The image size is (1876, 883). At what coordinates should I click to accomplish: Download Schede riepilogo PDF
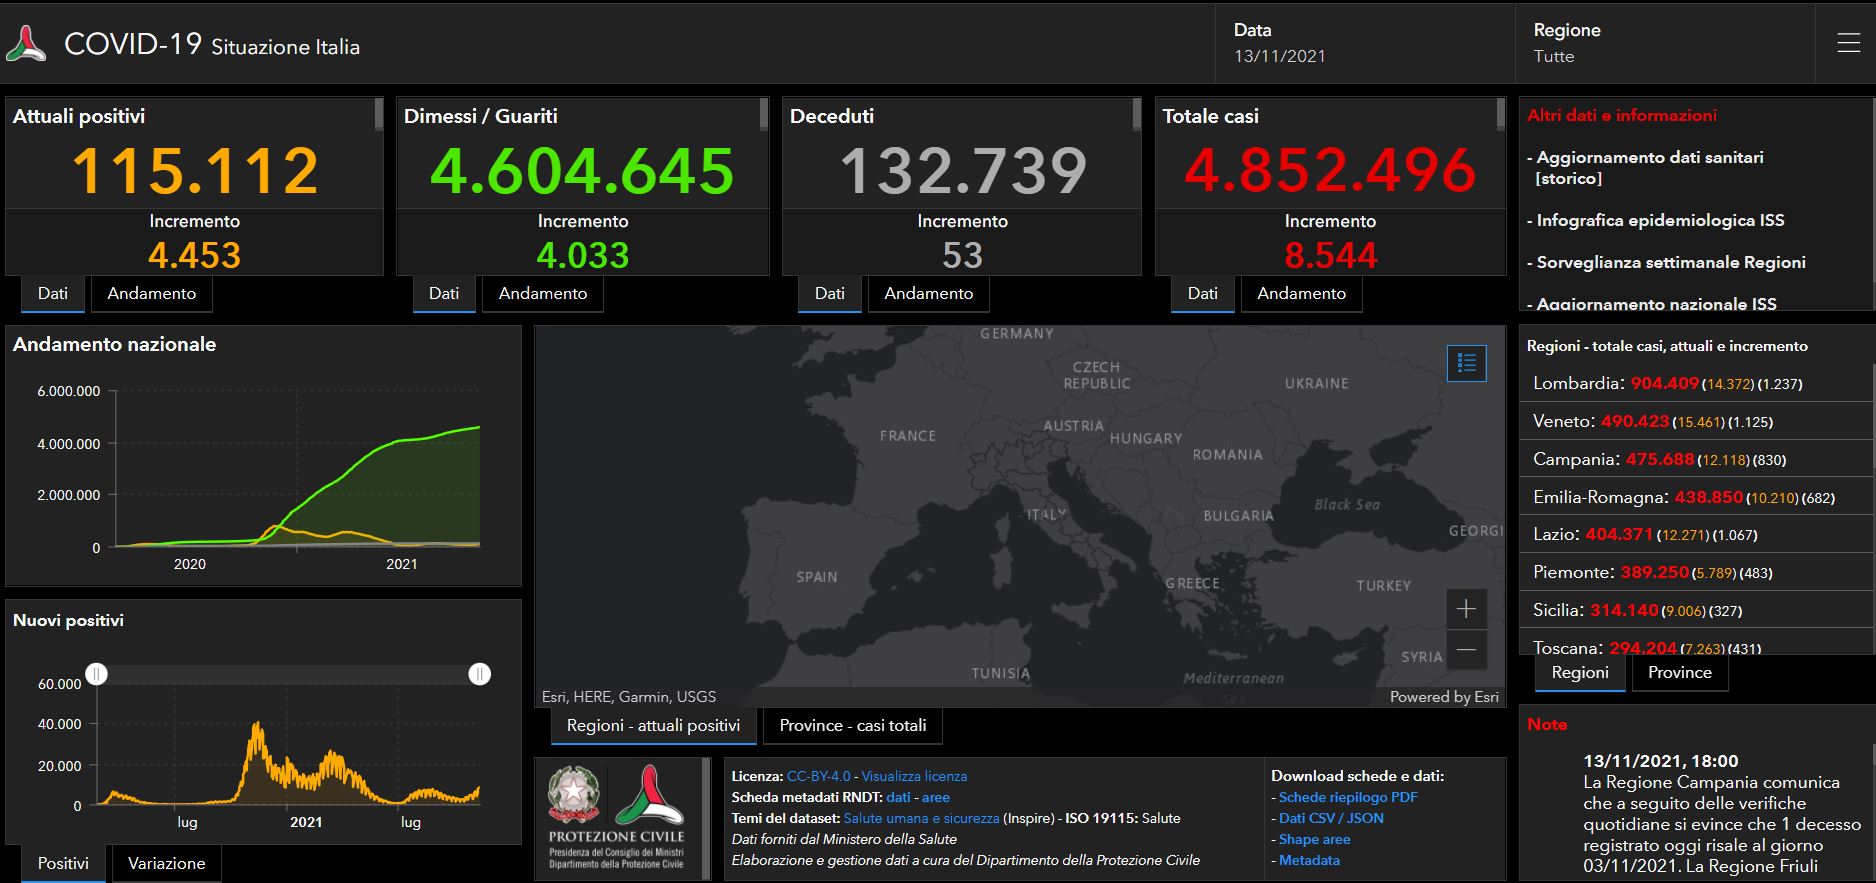tap(1347, 797)
